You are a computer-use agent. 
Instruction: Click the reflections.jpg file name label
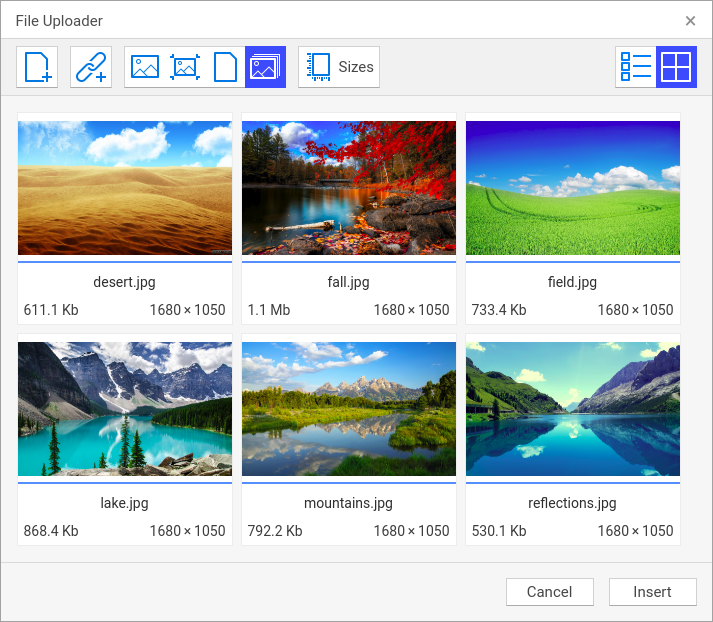[x=573, y=503]
